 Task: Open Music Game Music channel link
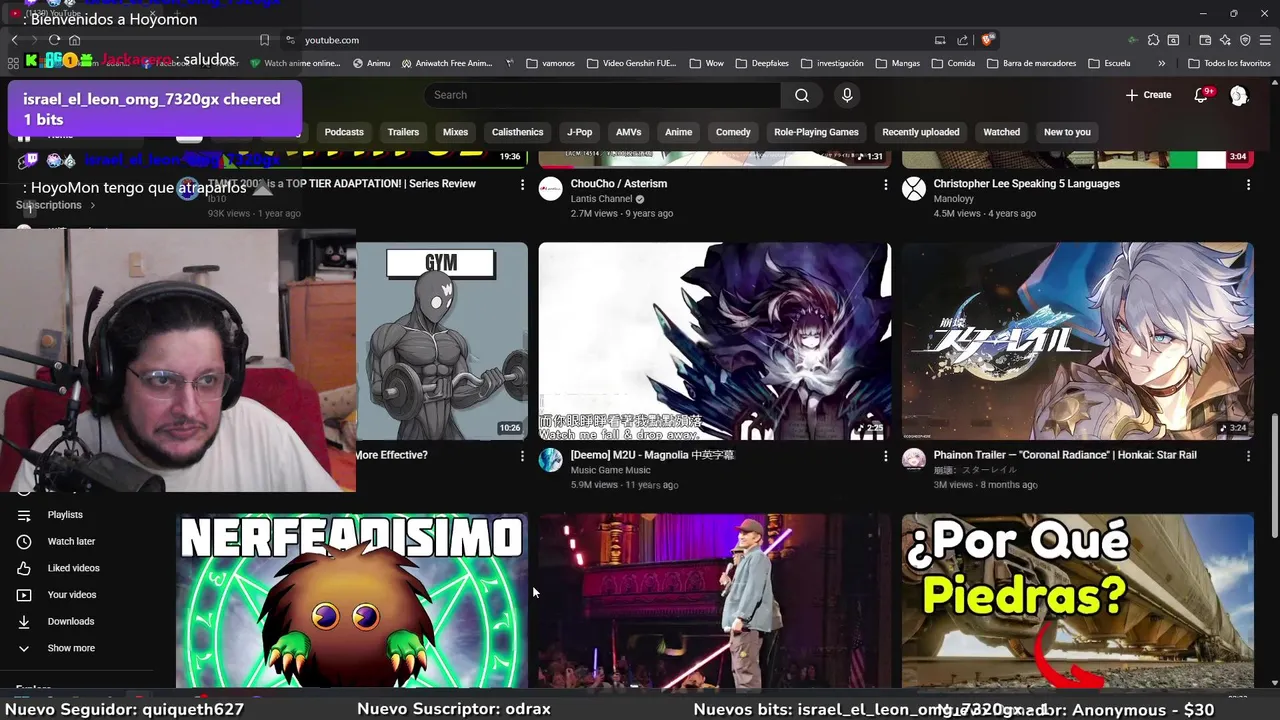[610, 470]
